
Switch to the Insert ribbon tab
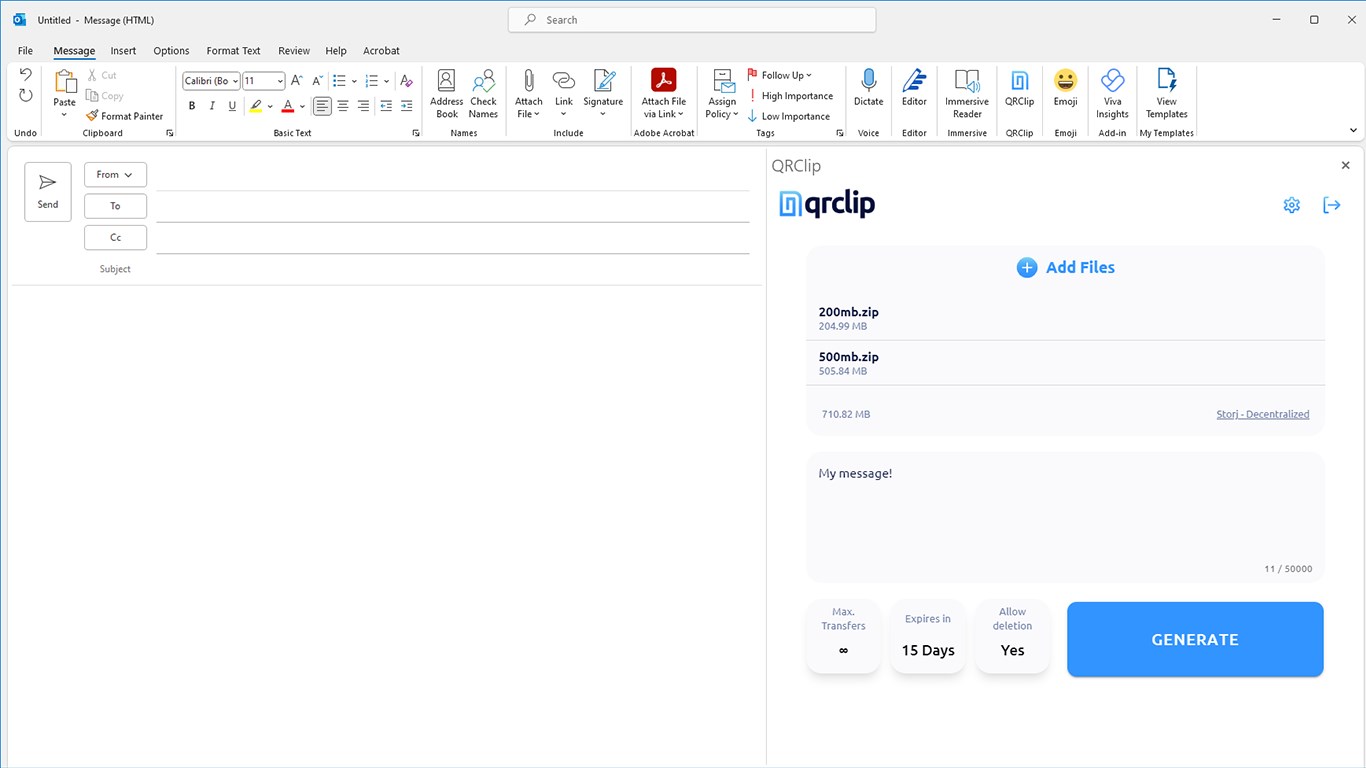point(123,51)
